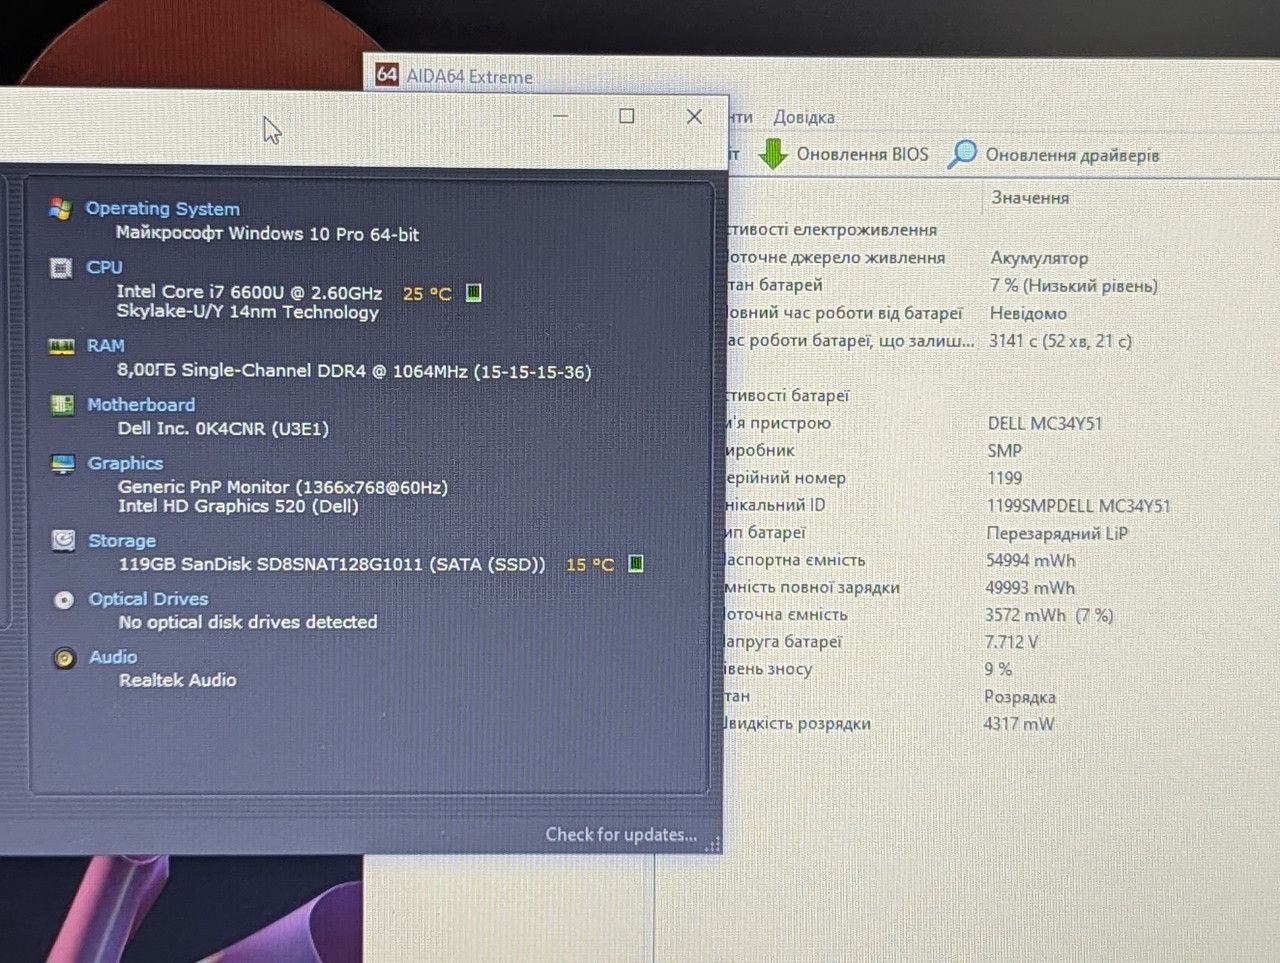
Task: Click the Значення column header
Action: pos(1030,198)
